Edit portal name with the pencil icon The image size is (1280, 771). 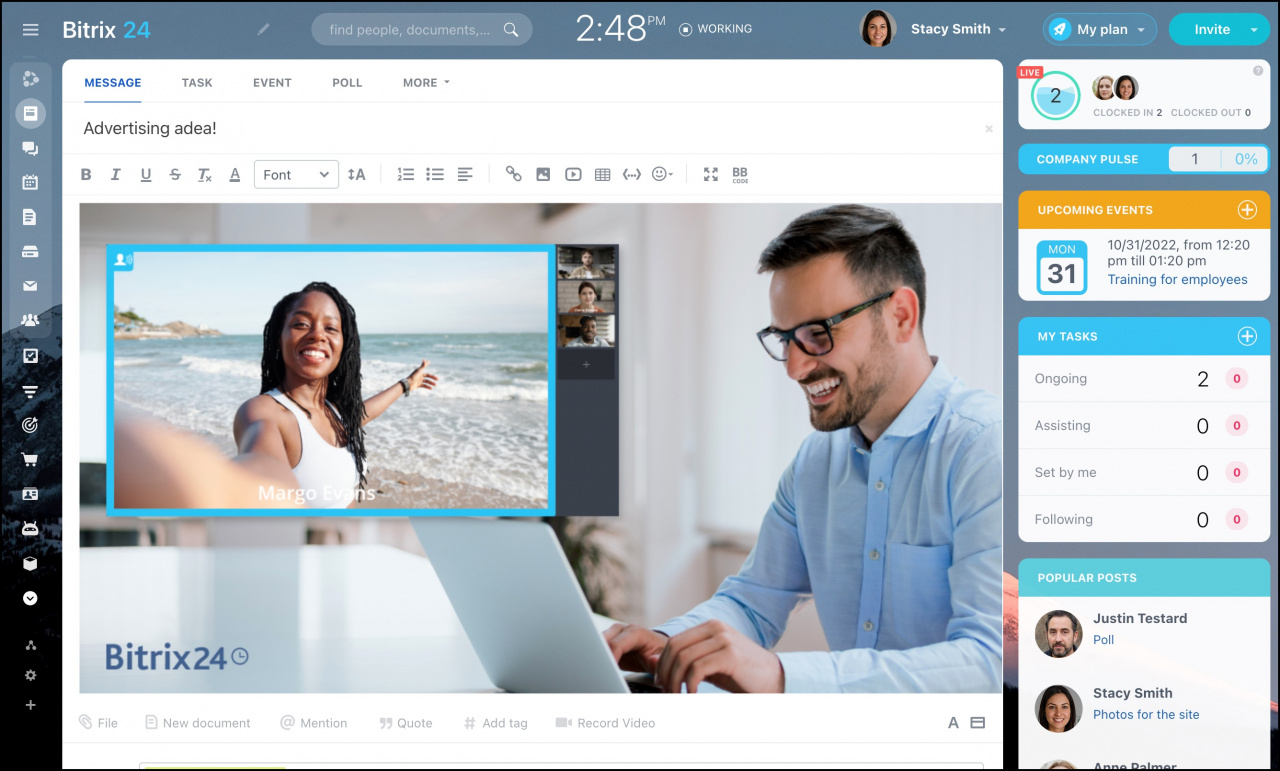point(263,29)
